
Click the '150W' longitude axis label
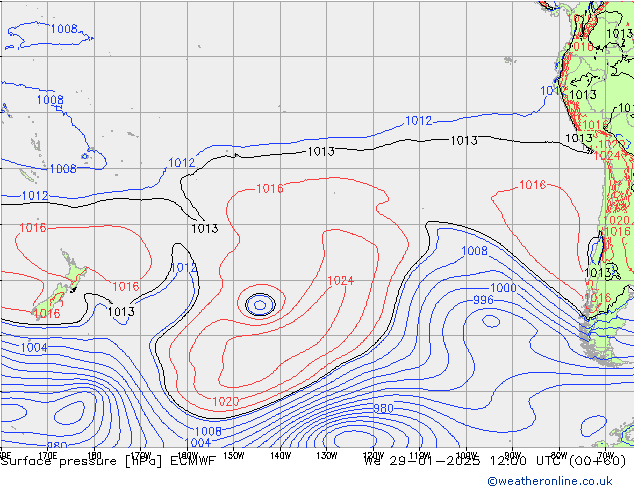click(x=234, y=455)
